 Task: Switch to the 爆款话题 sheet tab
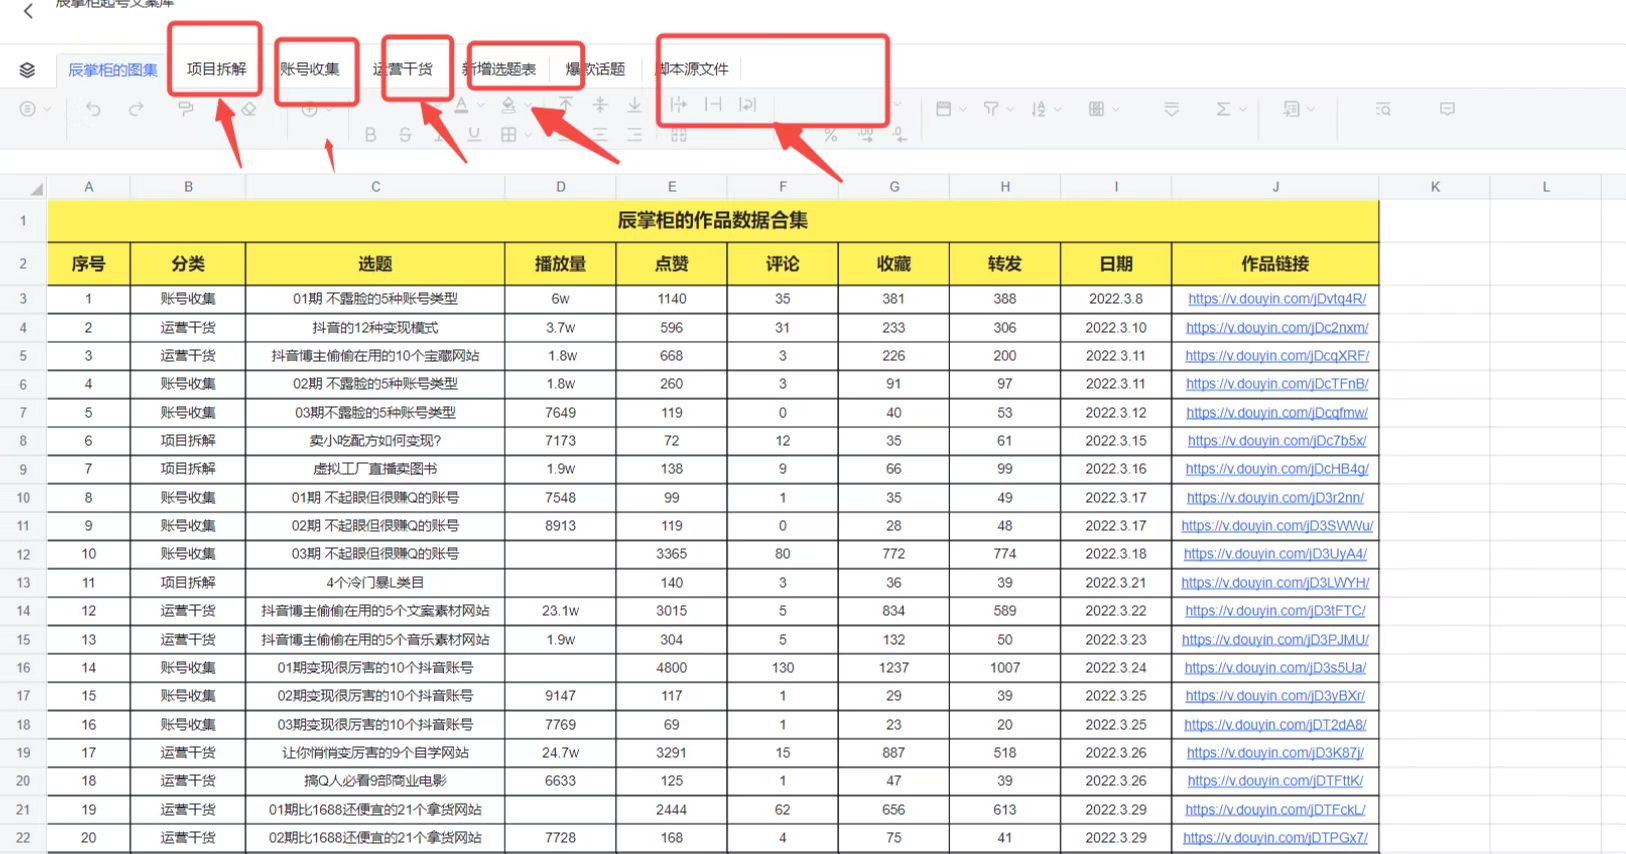point(595,69)
